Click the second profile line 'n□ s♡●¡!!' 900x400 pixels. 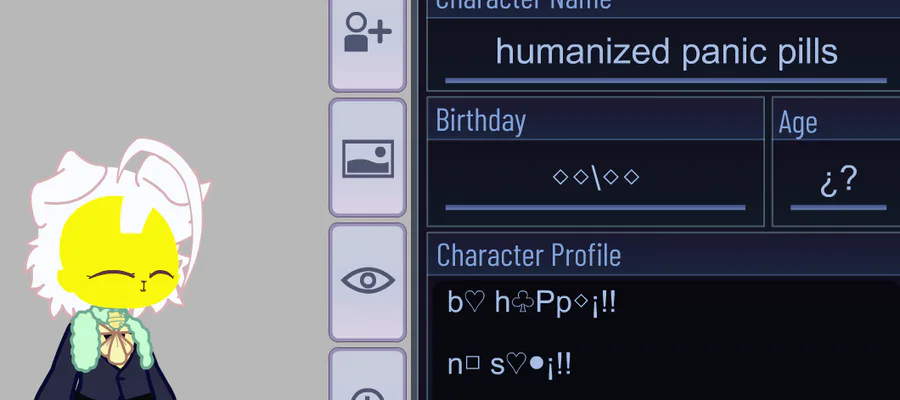pos(509,364)
